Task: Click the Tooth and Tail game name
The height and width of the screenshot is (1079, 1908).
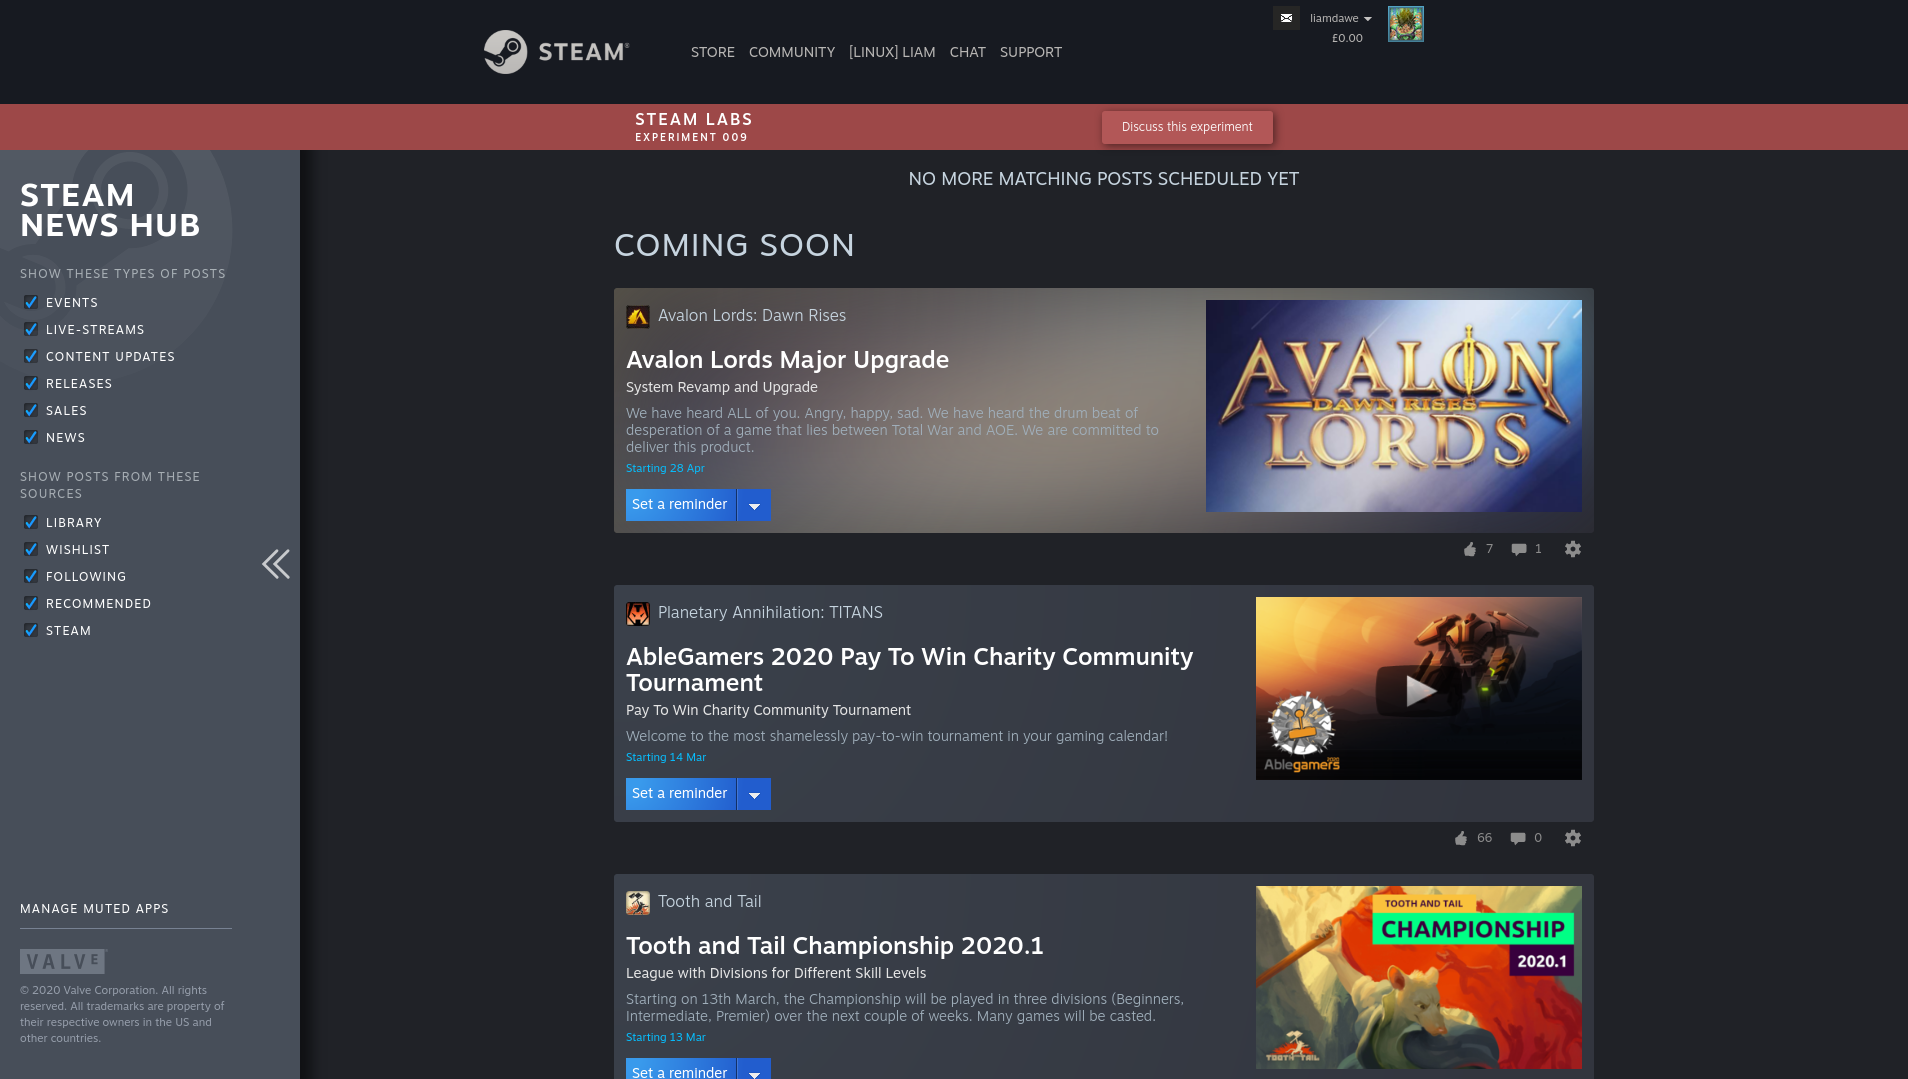Action: click(710, 902)
